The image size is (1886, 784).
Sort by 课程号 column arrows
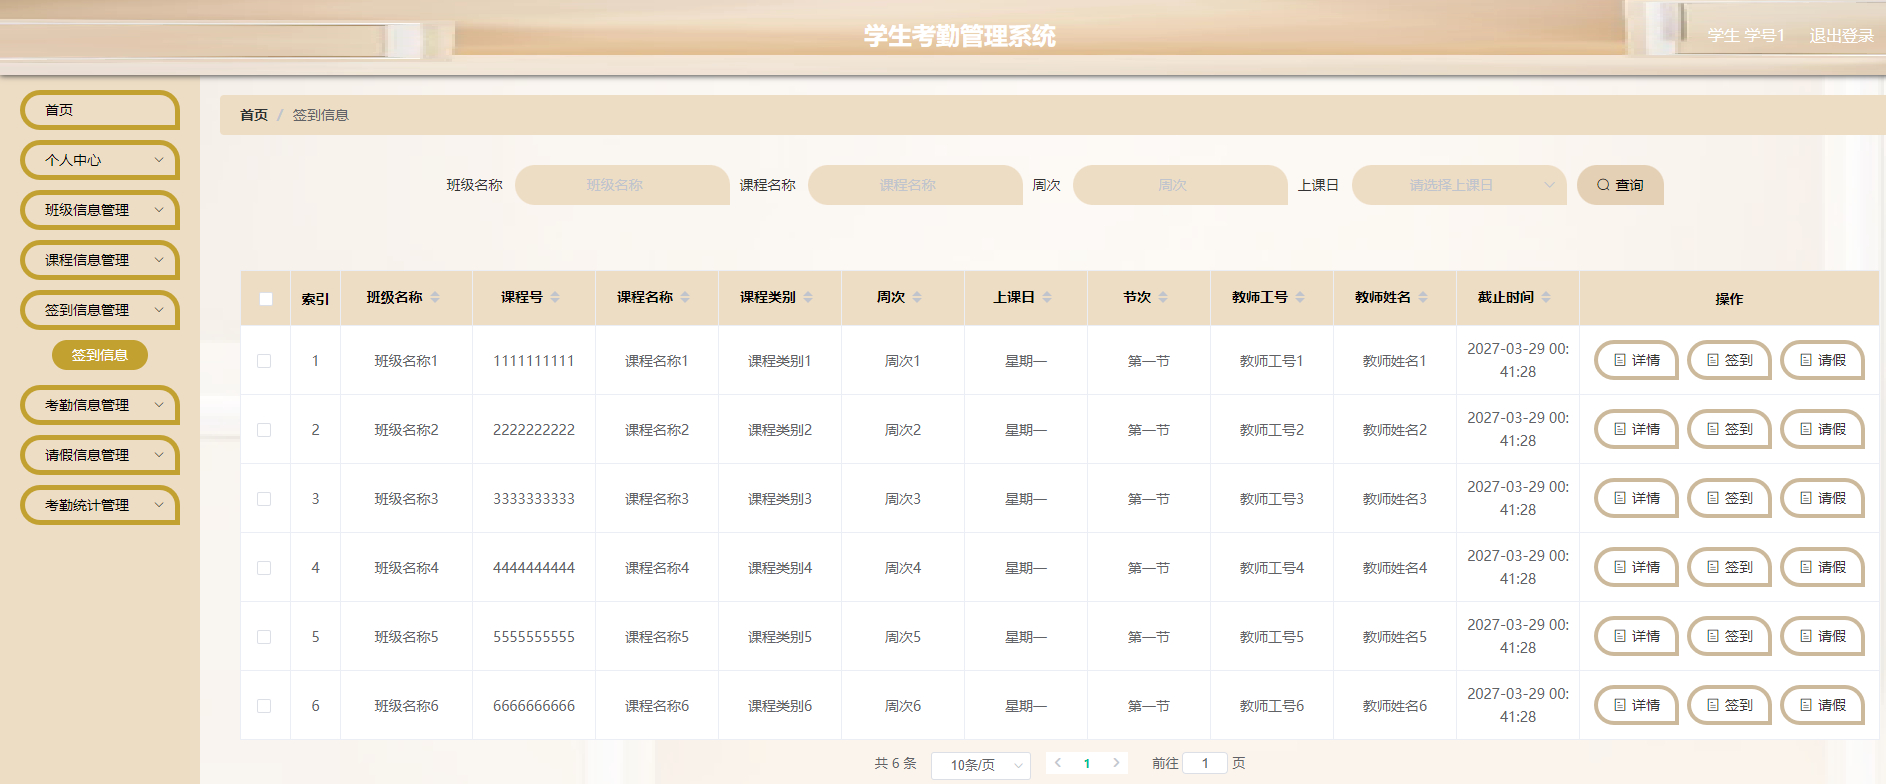[x=555, y=297]
